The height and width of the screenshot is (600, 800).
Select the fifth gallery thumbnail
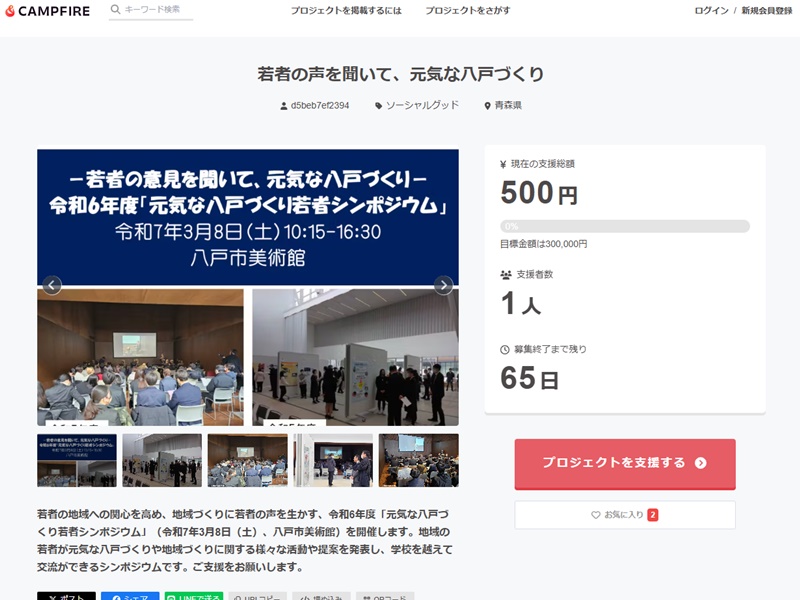click(418, 460)
